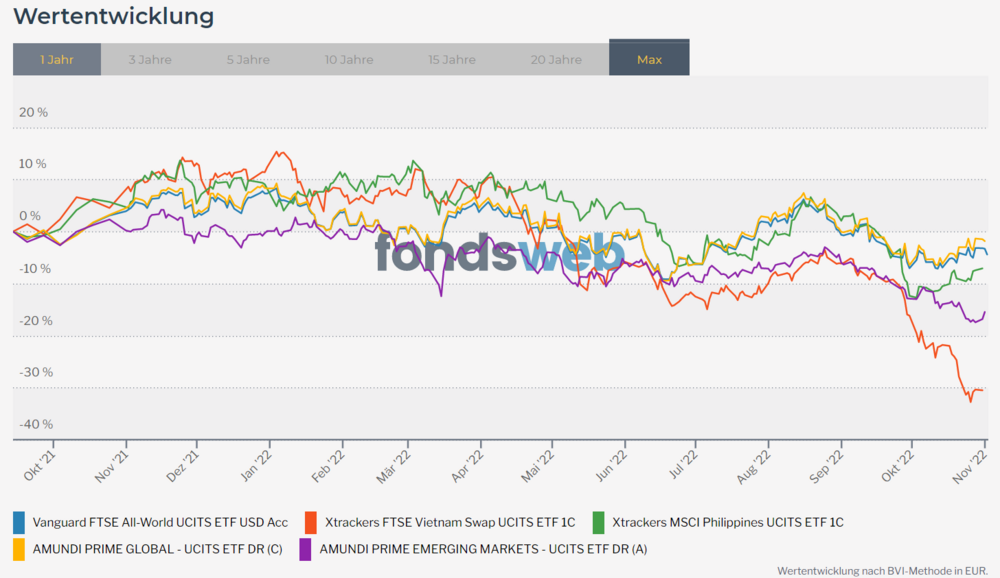Click the Feb '22 axis label
This screenshot has width=1000, height=578.
[x=328, y=465]
